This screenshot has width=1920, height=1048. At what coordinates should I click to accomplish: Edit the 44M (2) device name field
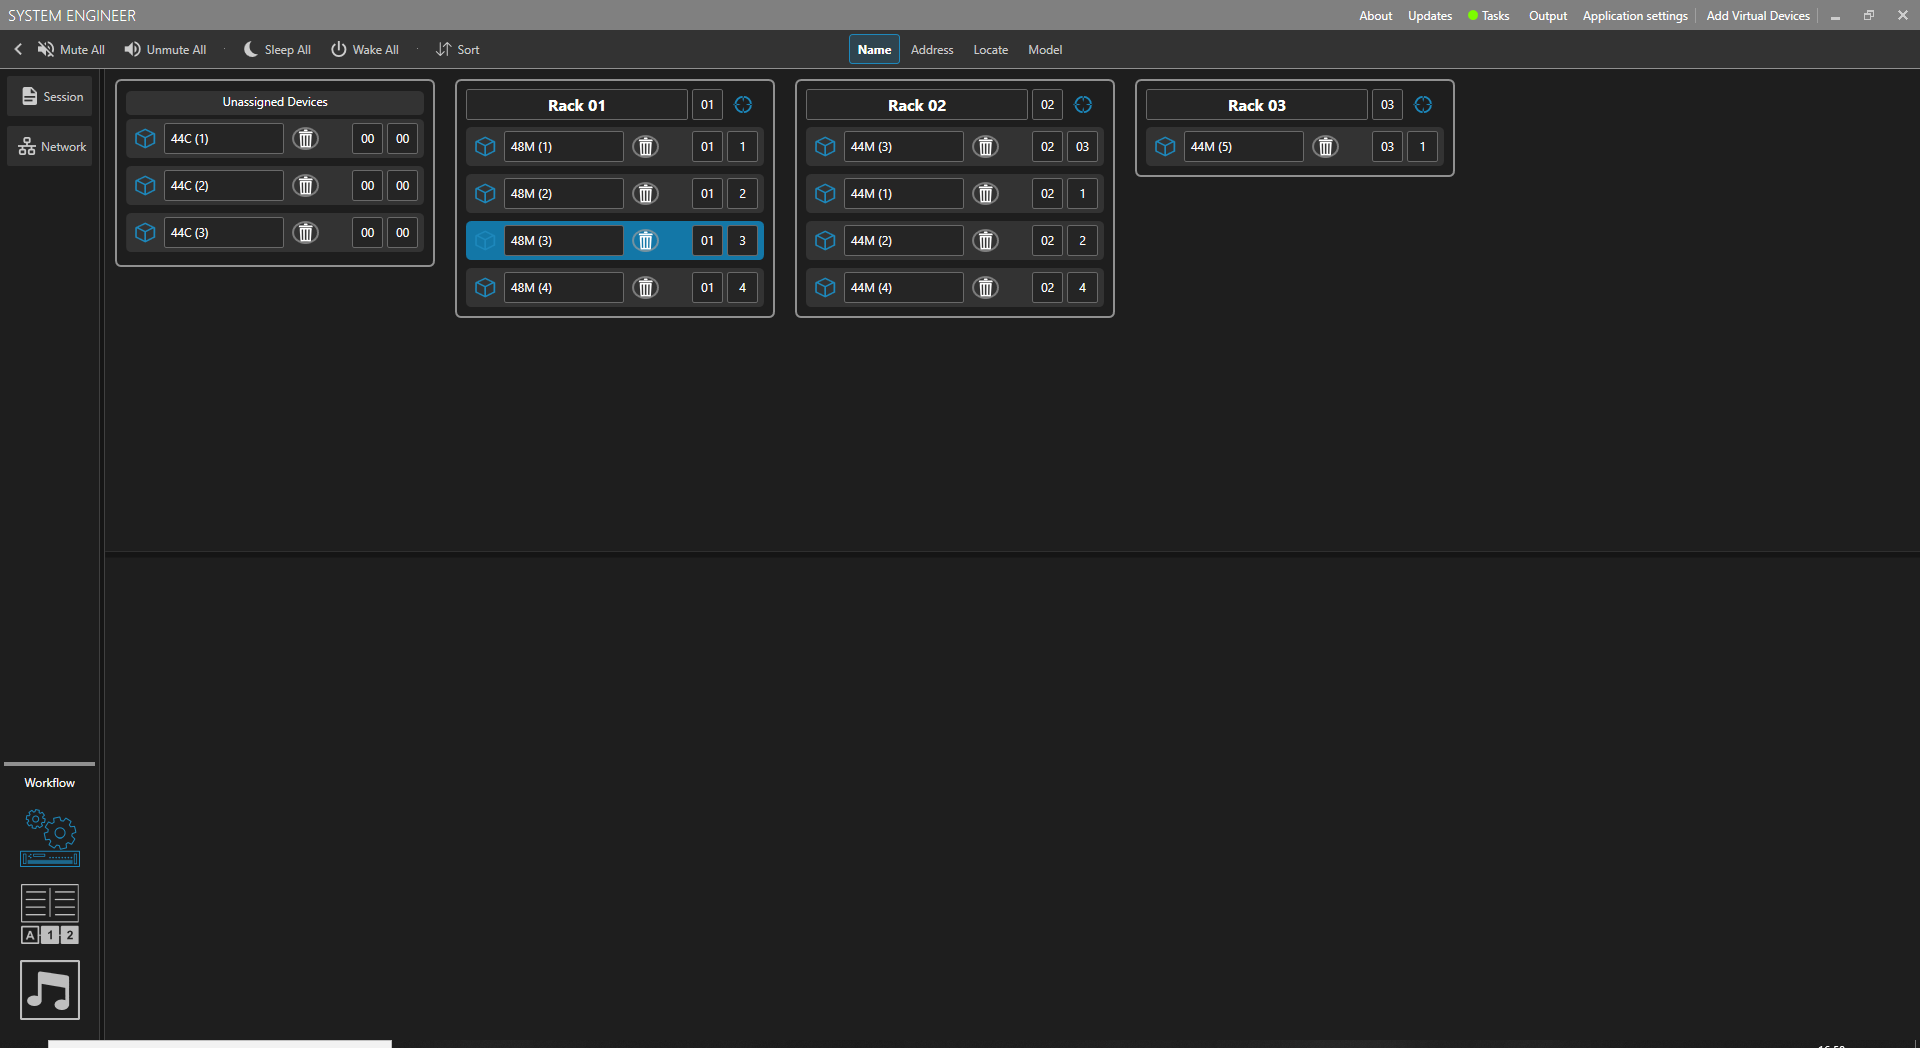[904, 241]
